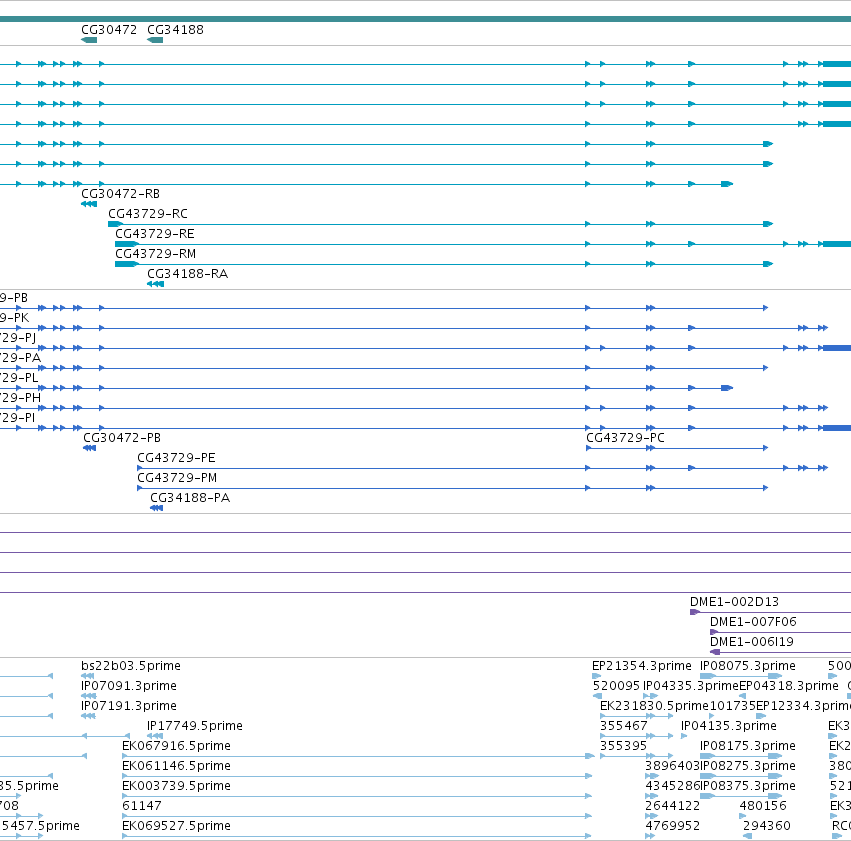
Task: Select the feature labeled 101735
Action: pyautogui.click(x=732, y=706)
